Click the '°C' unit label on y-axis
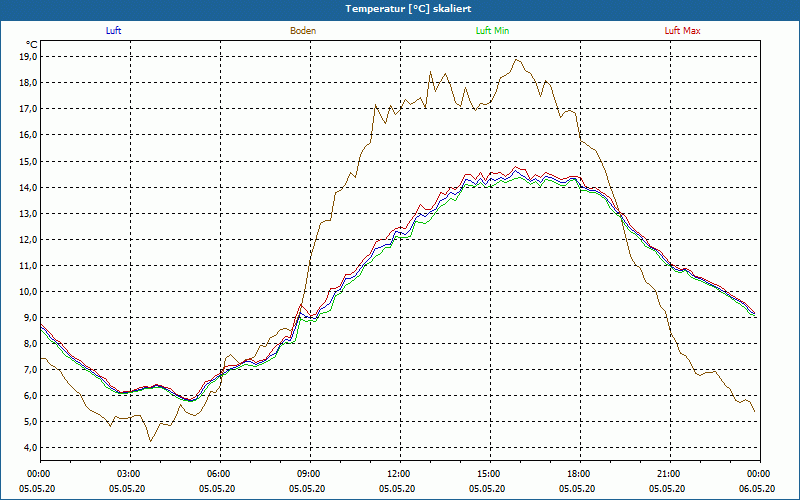The height and width of the screenshot is (500, 800). (32, 44)
